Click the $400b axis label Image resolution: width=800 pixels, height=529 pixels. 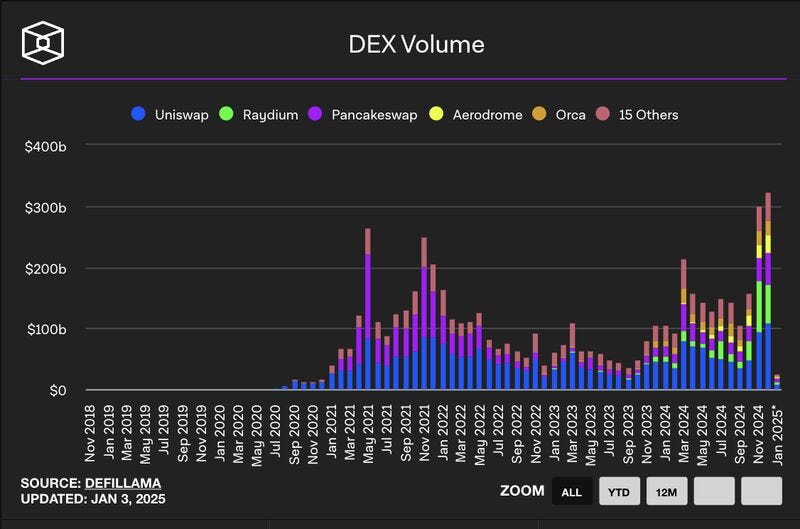(45, 147)
